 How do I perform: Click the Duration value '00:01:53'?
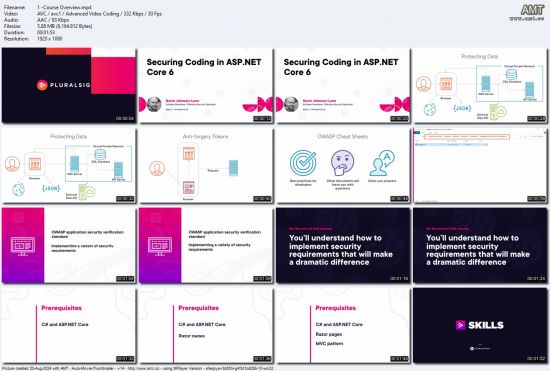[x=46, y=32]
